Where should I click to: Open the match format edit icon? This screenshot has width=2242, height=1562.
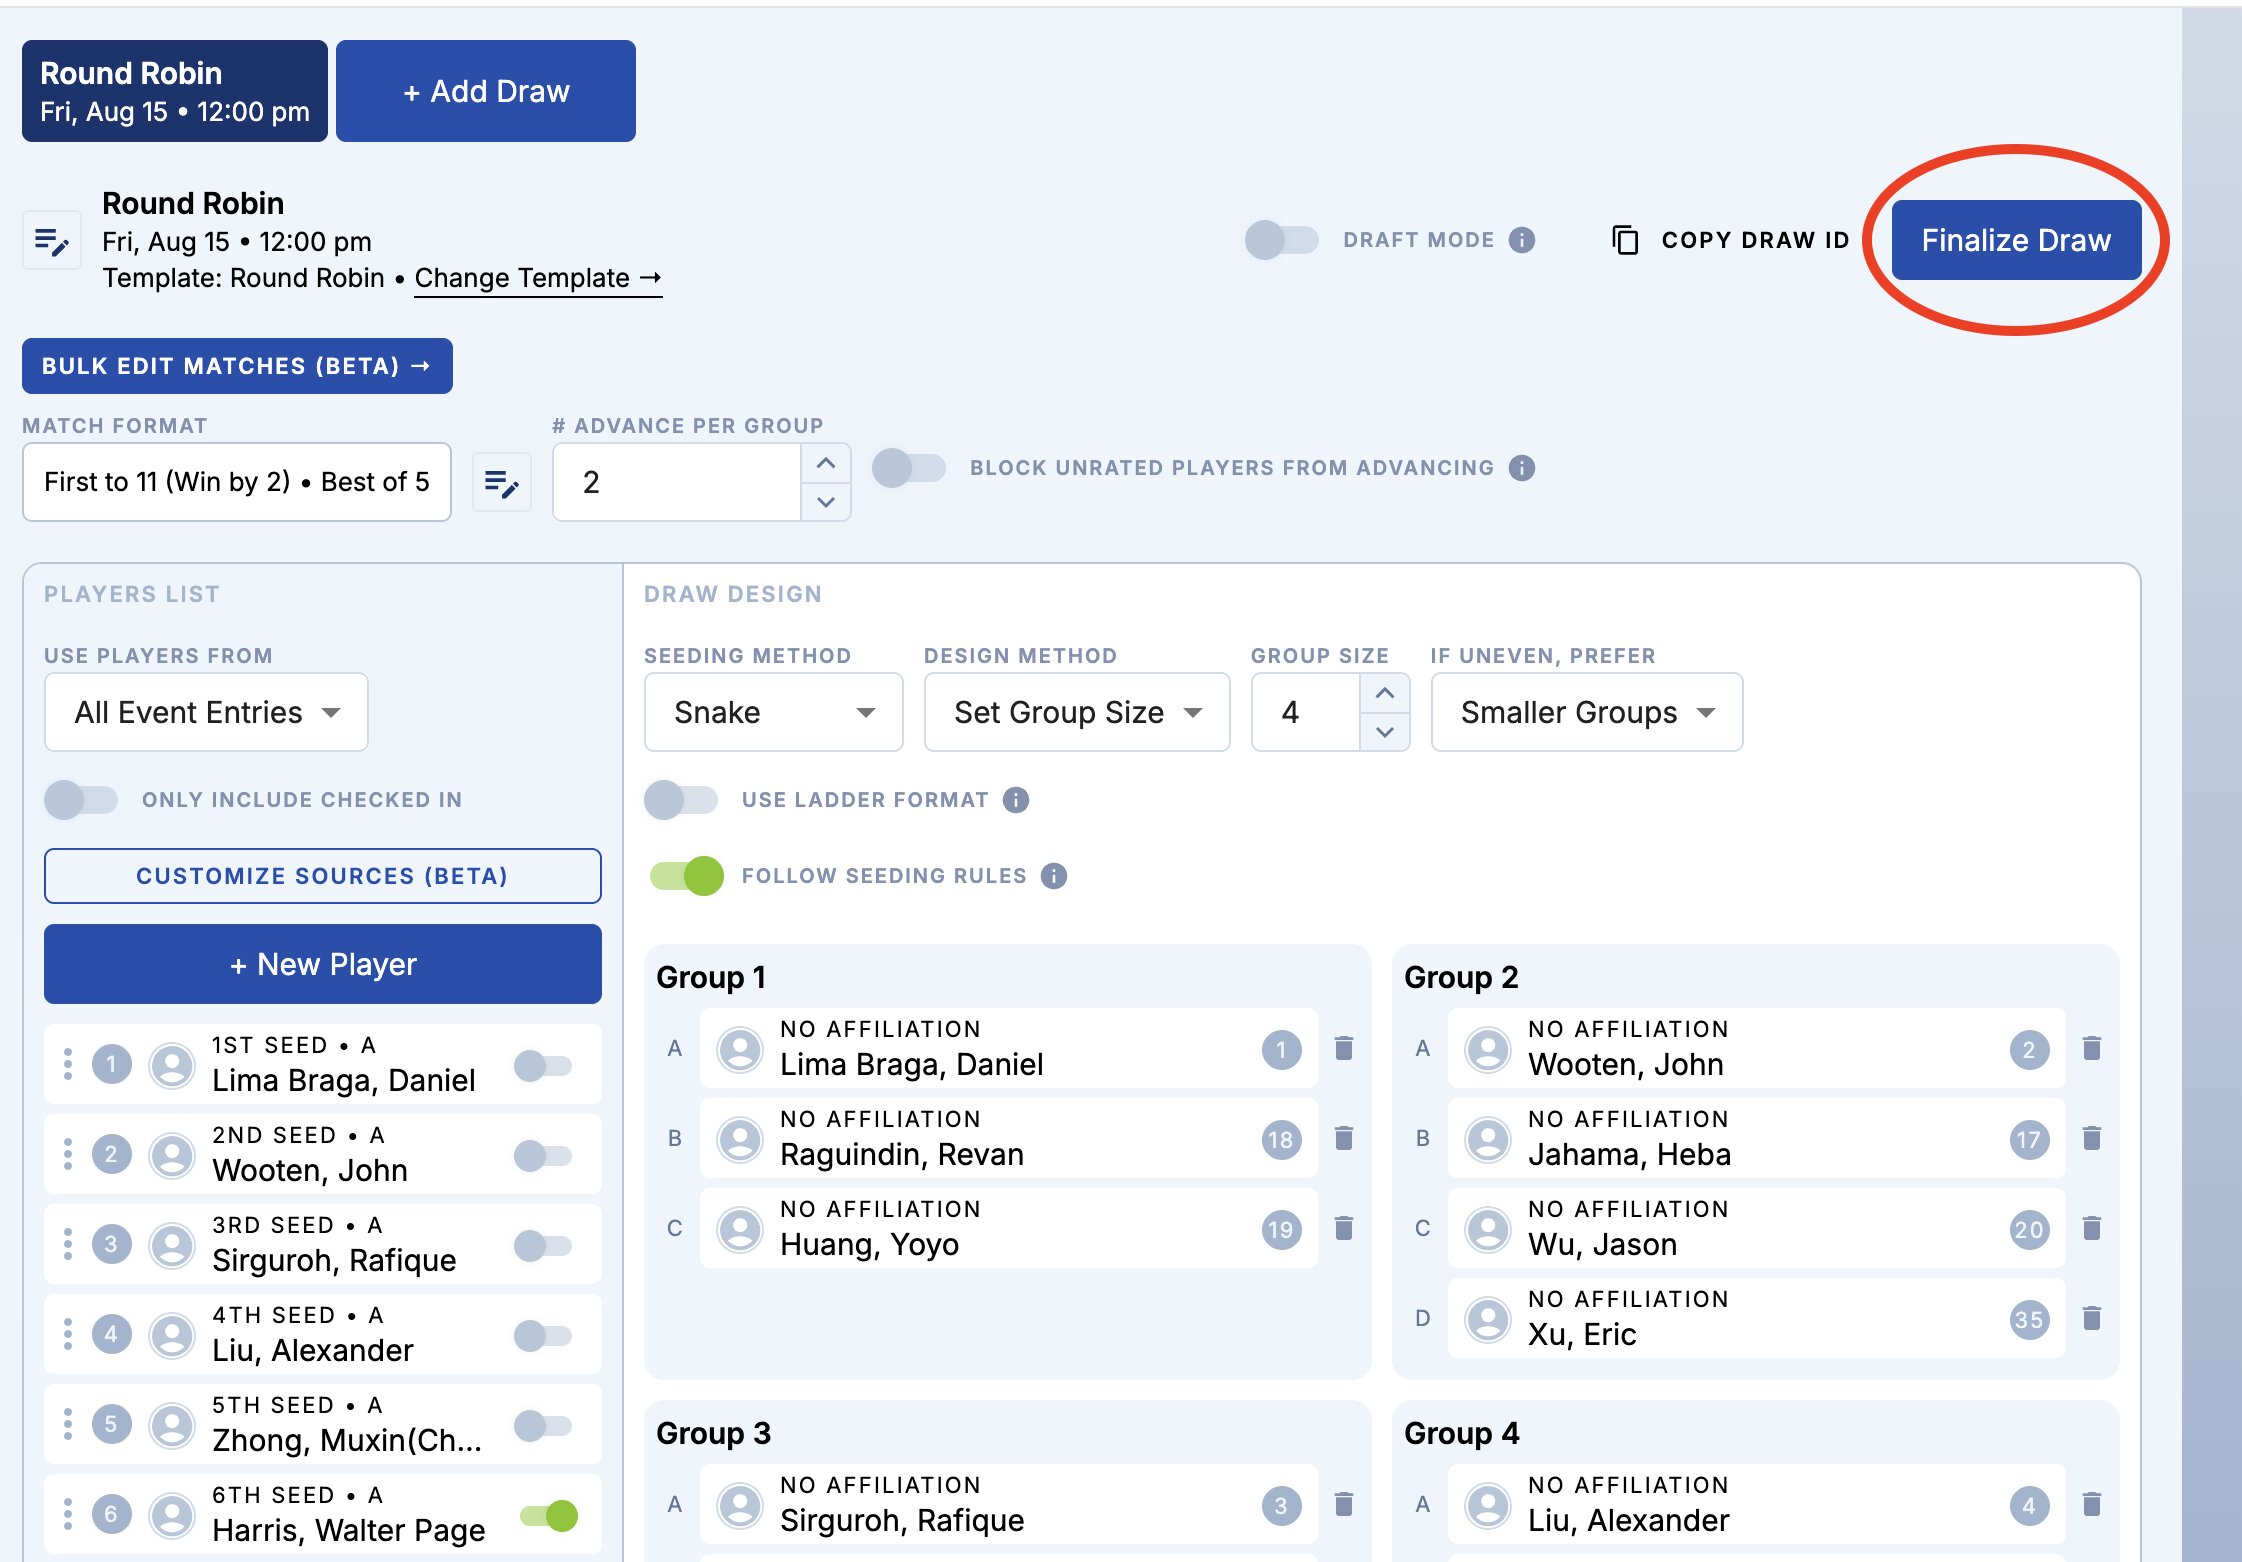click(501, 483)
